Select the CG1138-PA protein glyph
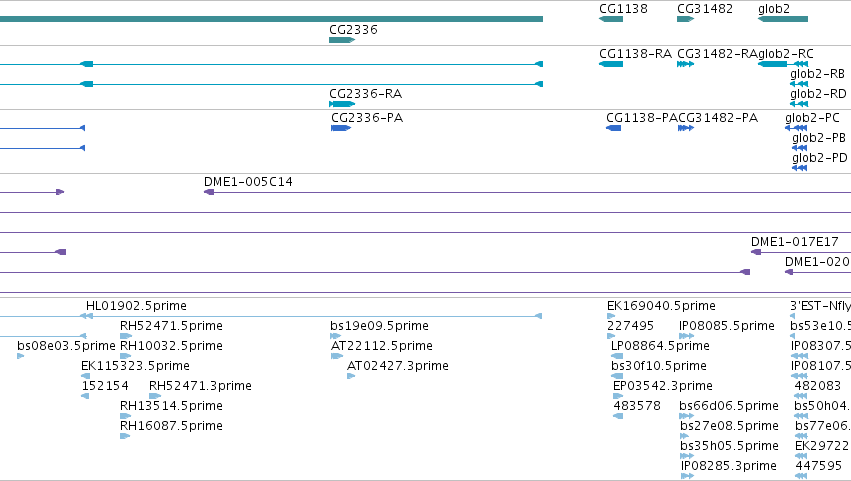This screenshot has width=851, height=481. coord(613,128)
